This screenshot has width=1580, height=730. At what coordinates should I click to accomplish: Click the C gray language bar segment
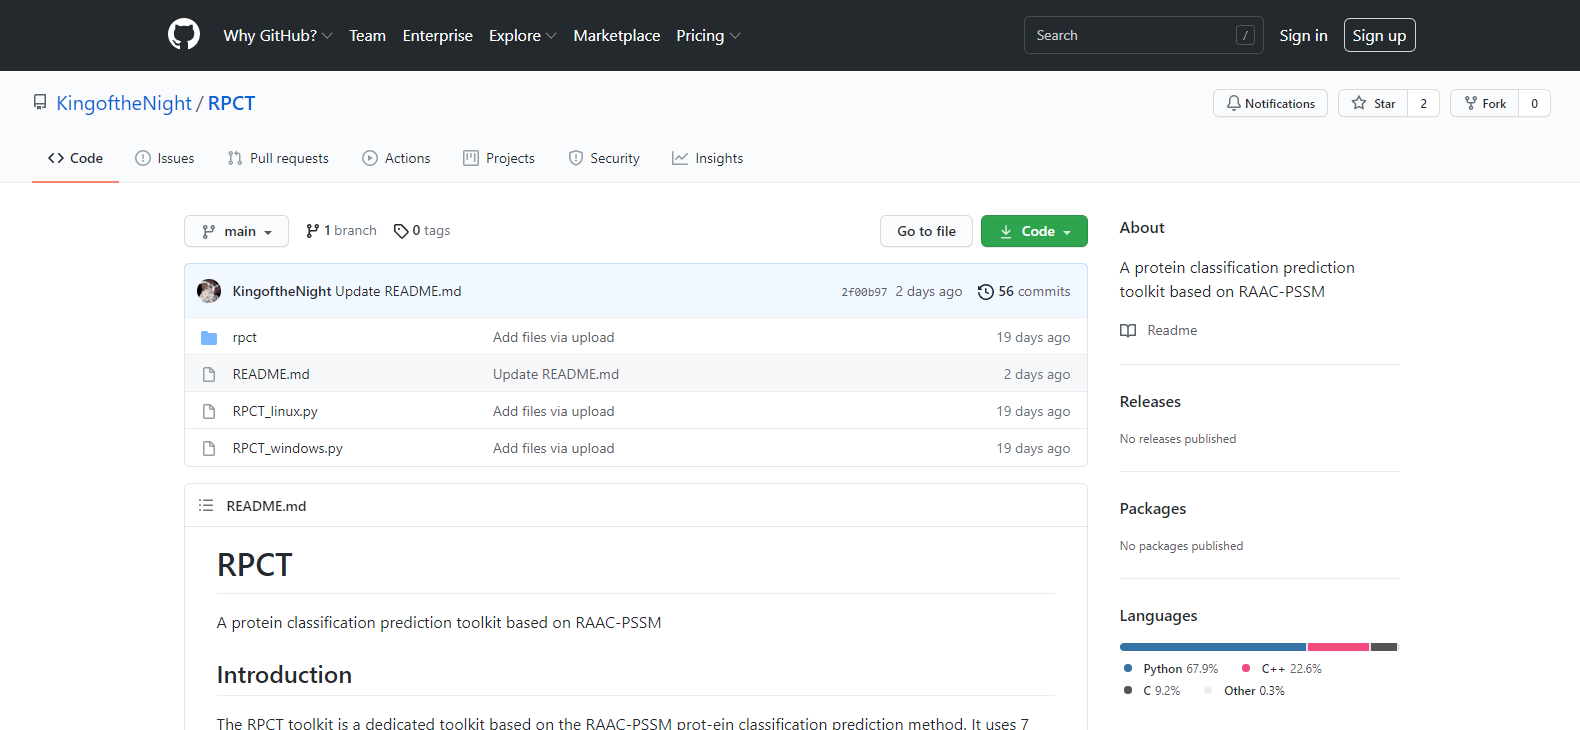pos(1384,647)
